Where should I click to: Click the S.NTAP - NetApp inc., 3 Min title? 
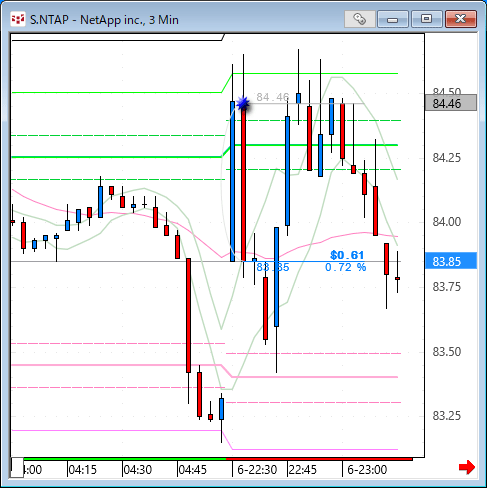pos(104,20)
